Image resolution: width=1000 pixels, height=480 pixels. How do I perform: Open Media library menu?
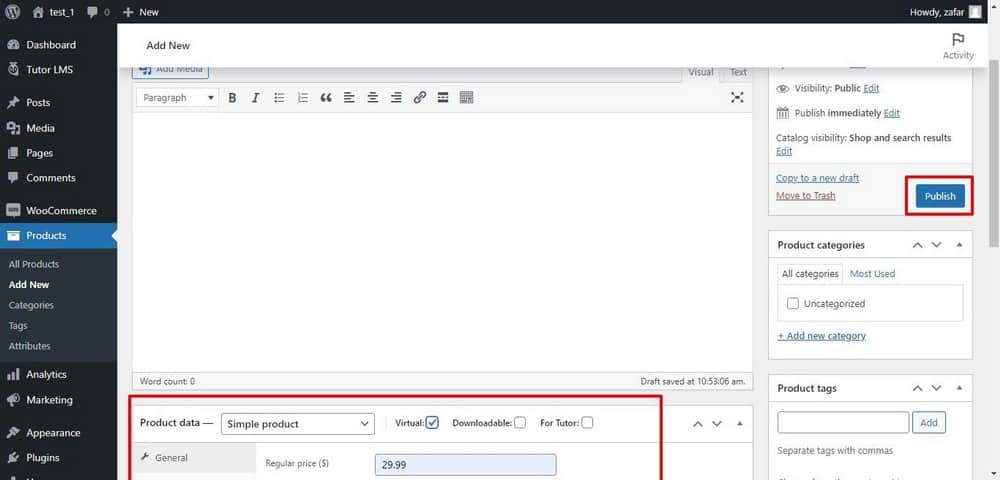click(x=40, y=128)
